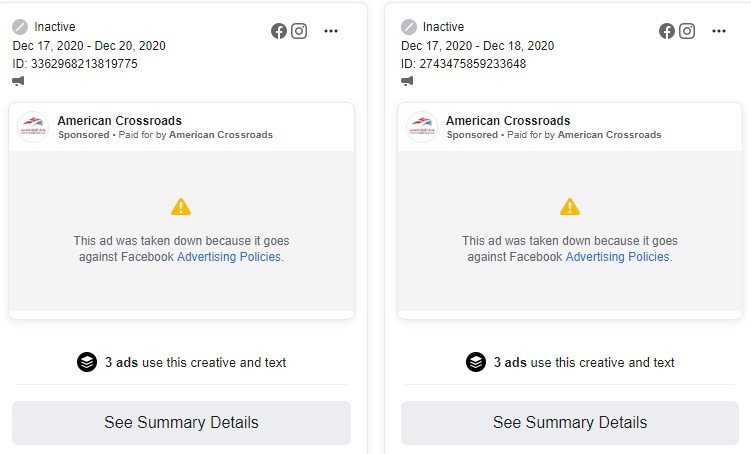Click Instagram platform icon in left ad card

point(298,31)
